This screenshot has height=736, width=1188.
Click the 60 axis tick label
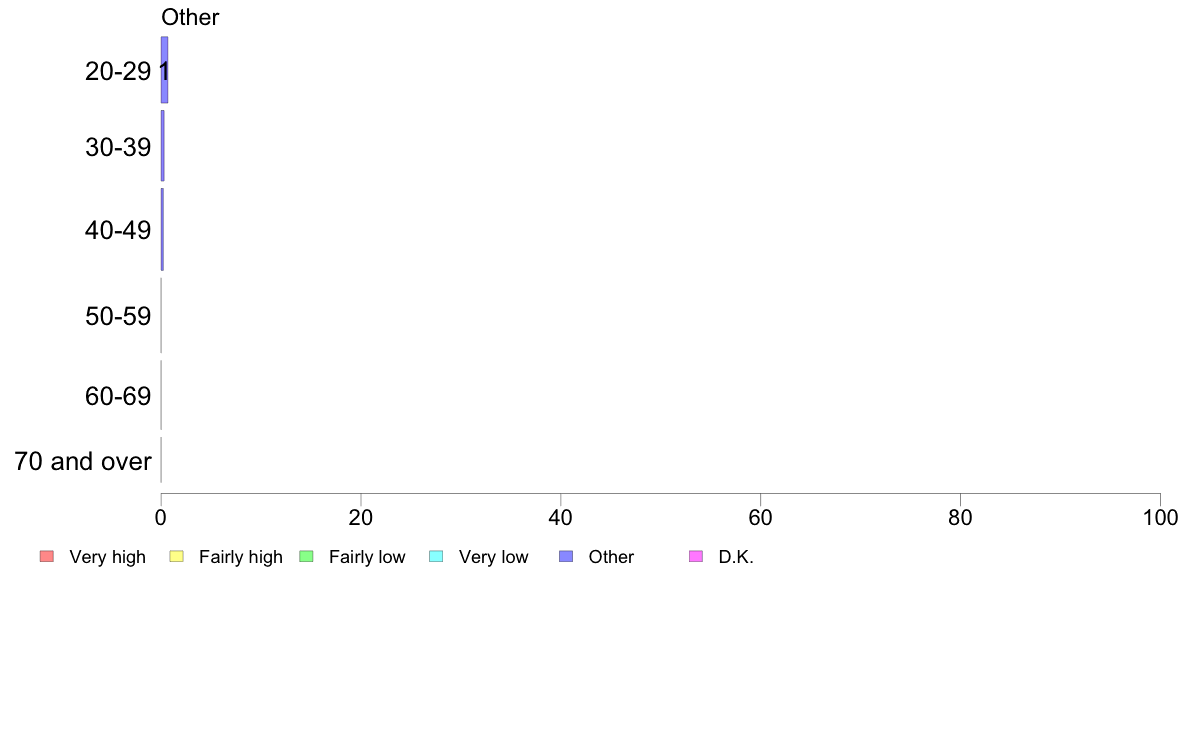point(761,518)
